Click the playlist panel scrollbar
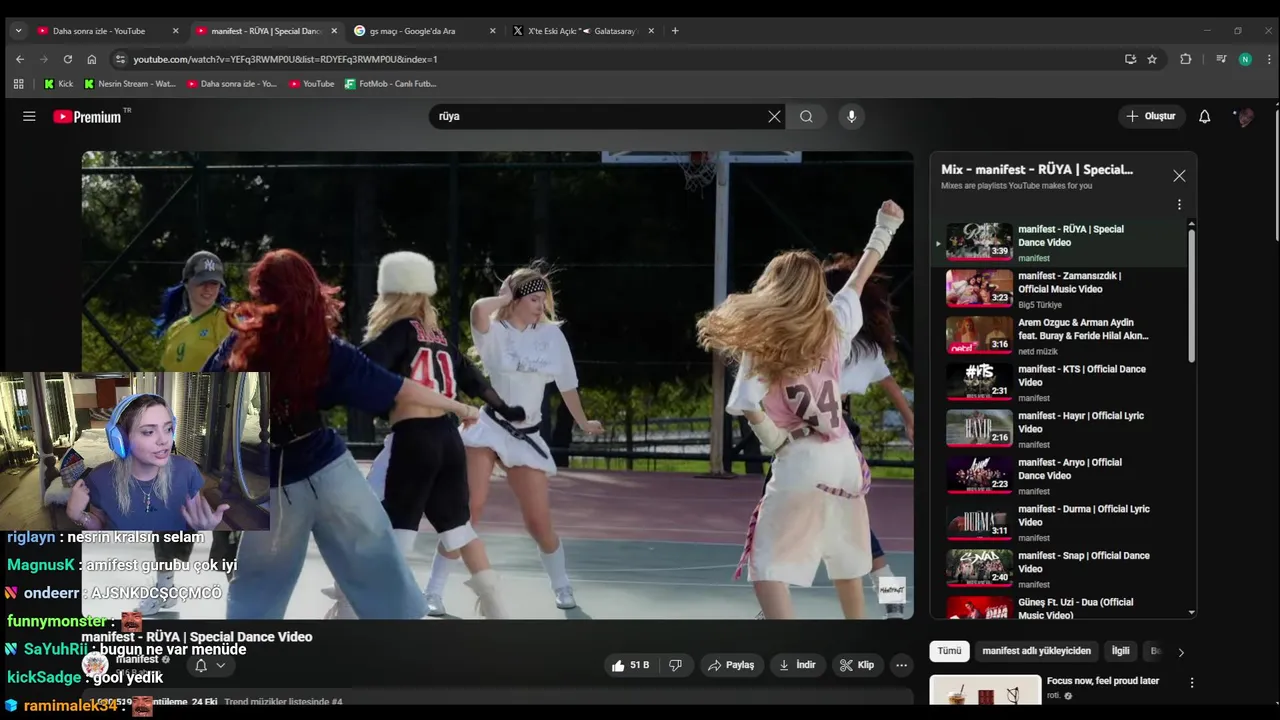Image resolution: width=1280 pixels, height=720 pixels. pos(1191,295)
